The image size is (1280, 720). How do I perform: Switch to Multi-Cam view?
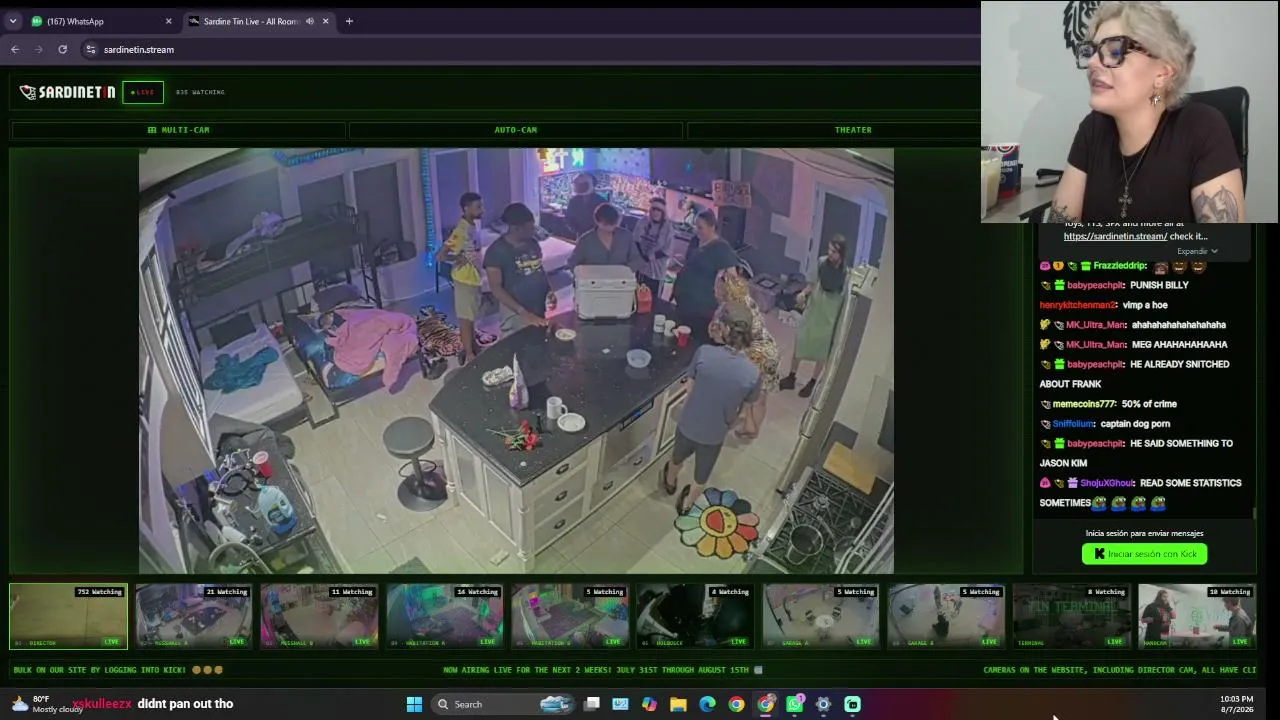[178, 130]
